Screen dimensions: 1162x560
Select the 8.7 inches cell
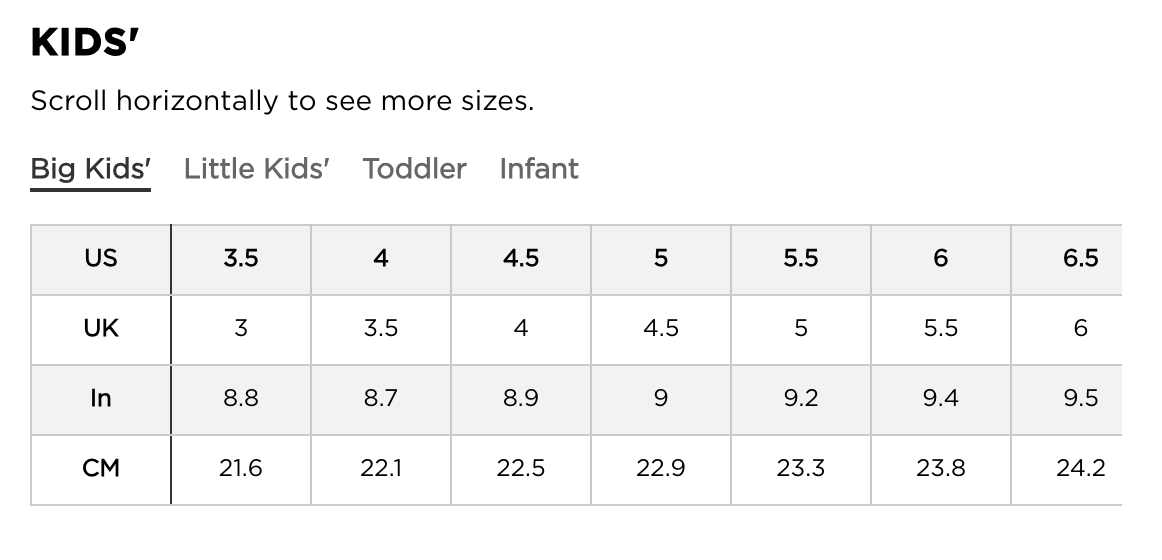pyautogui.click(x=381, y=399)
